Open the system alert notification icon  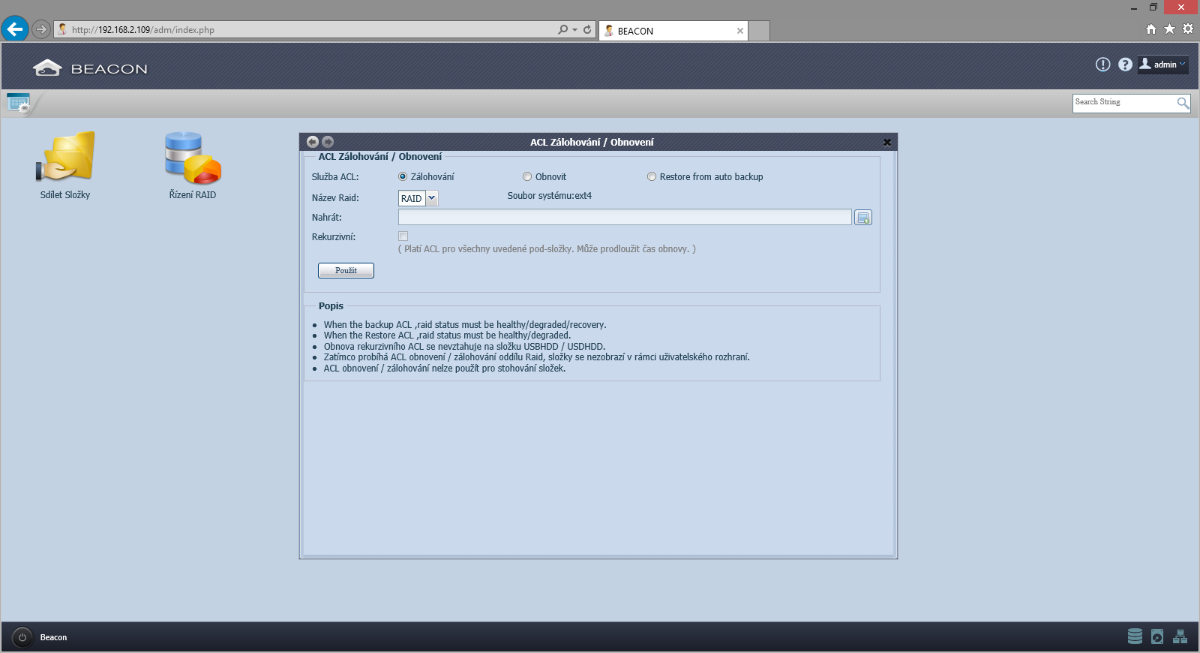[x=1103, y=65]
